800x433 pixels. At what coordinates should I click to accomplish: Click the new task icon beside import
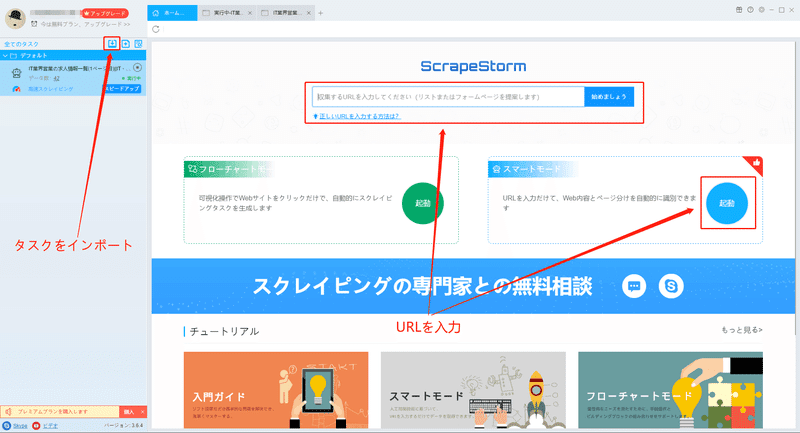[126, 44]
